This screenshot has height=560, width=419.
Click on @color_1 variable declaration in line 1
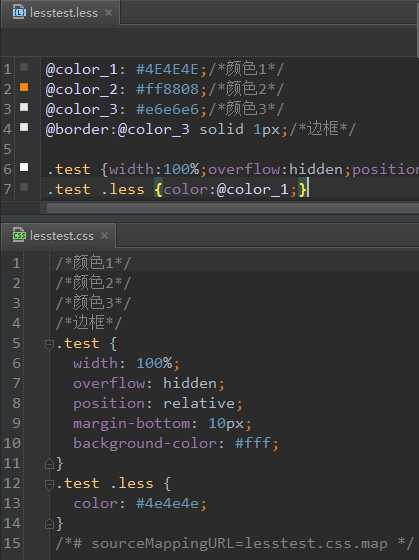click(x=81, y=69)
